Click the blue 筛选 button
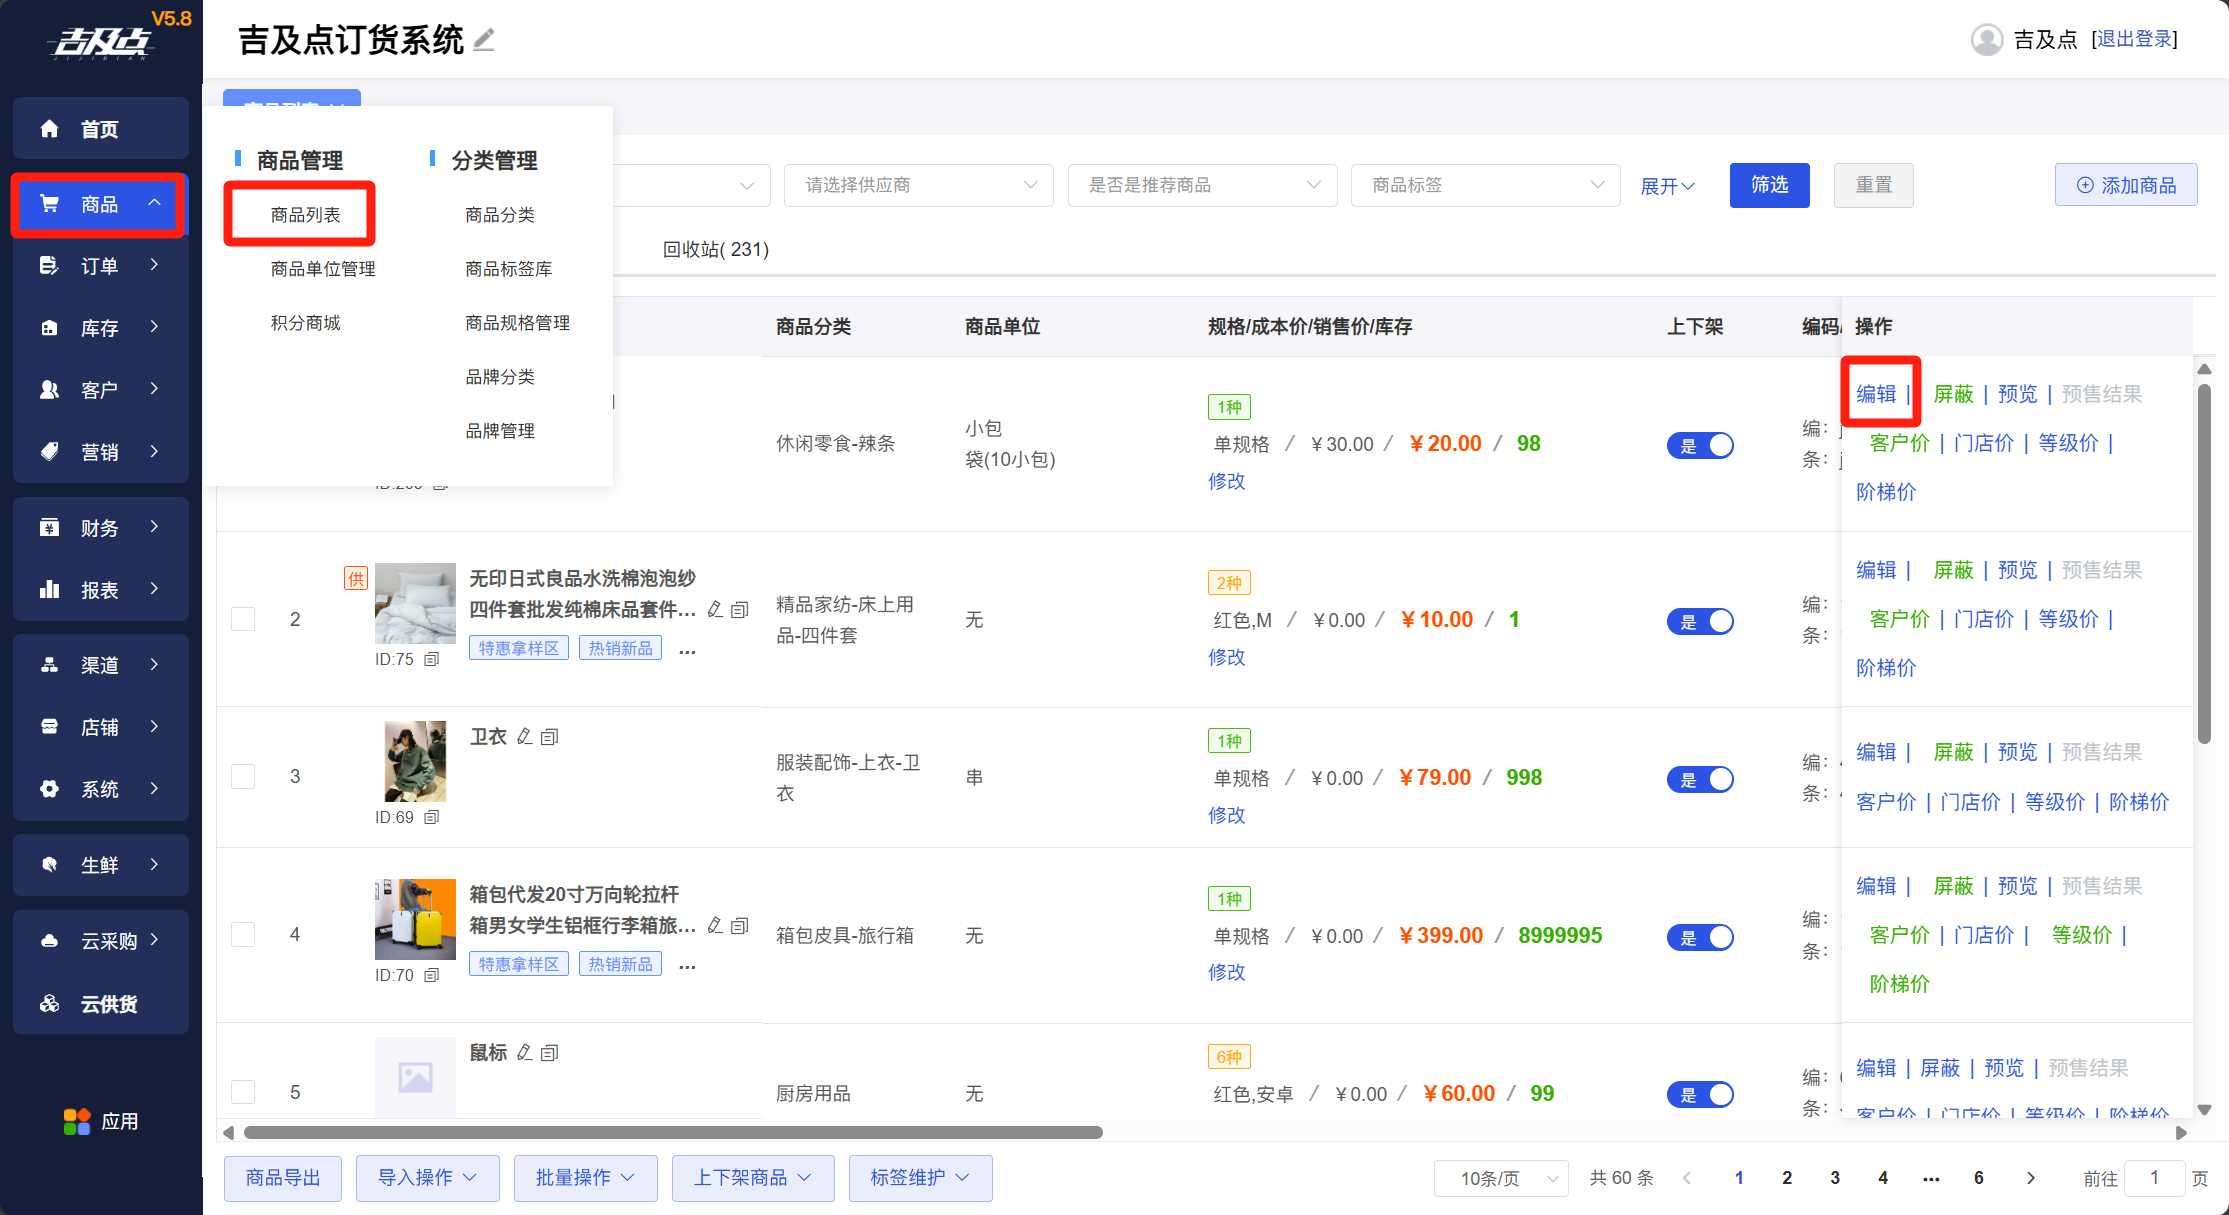 coord(1769,186)
